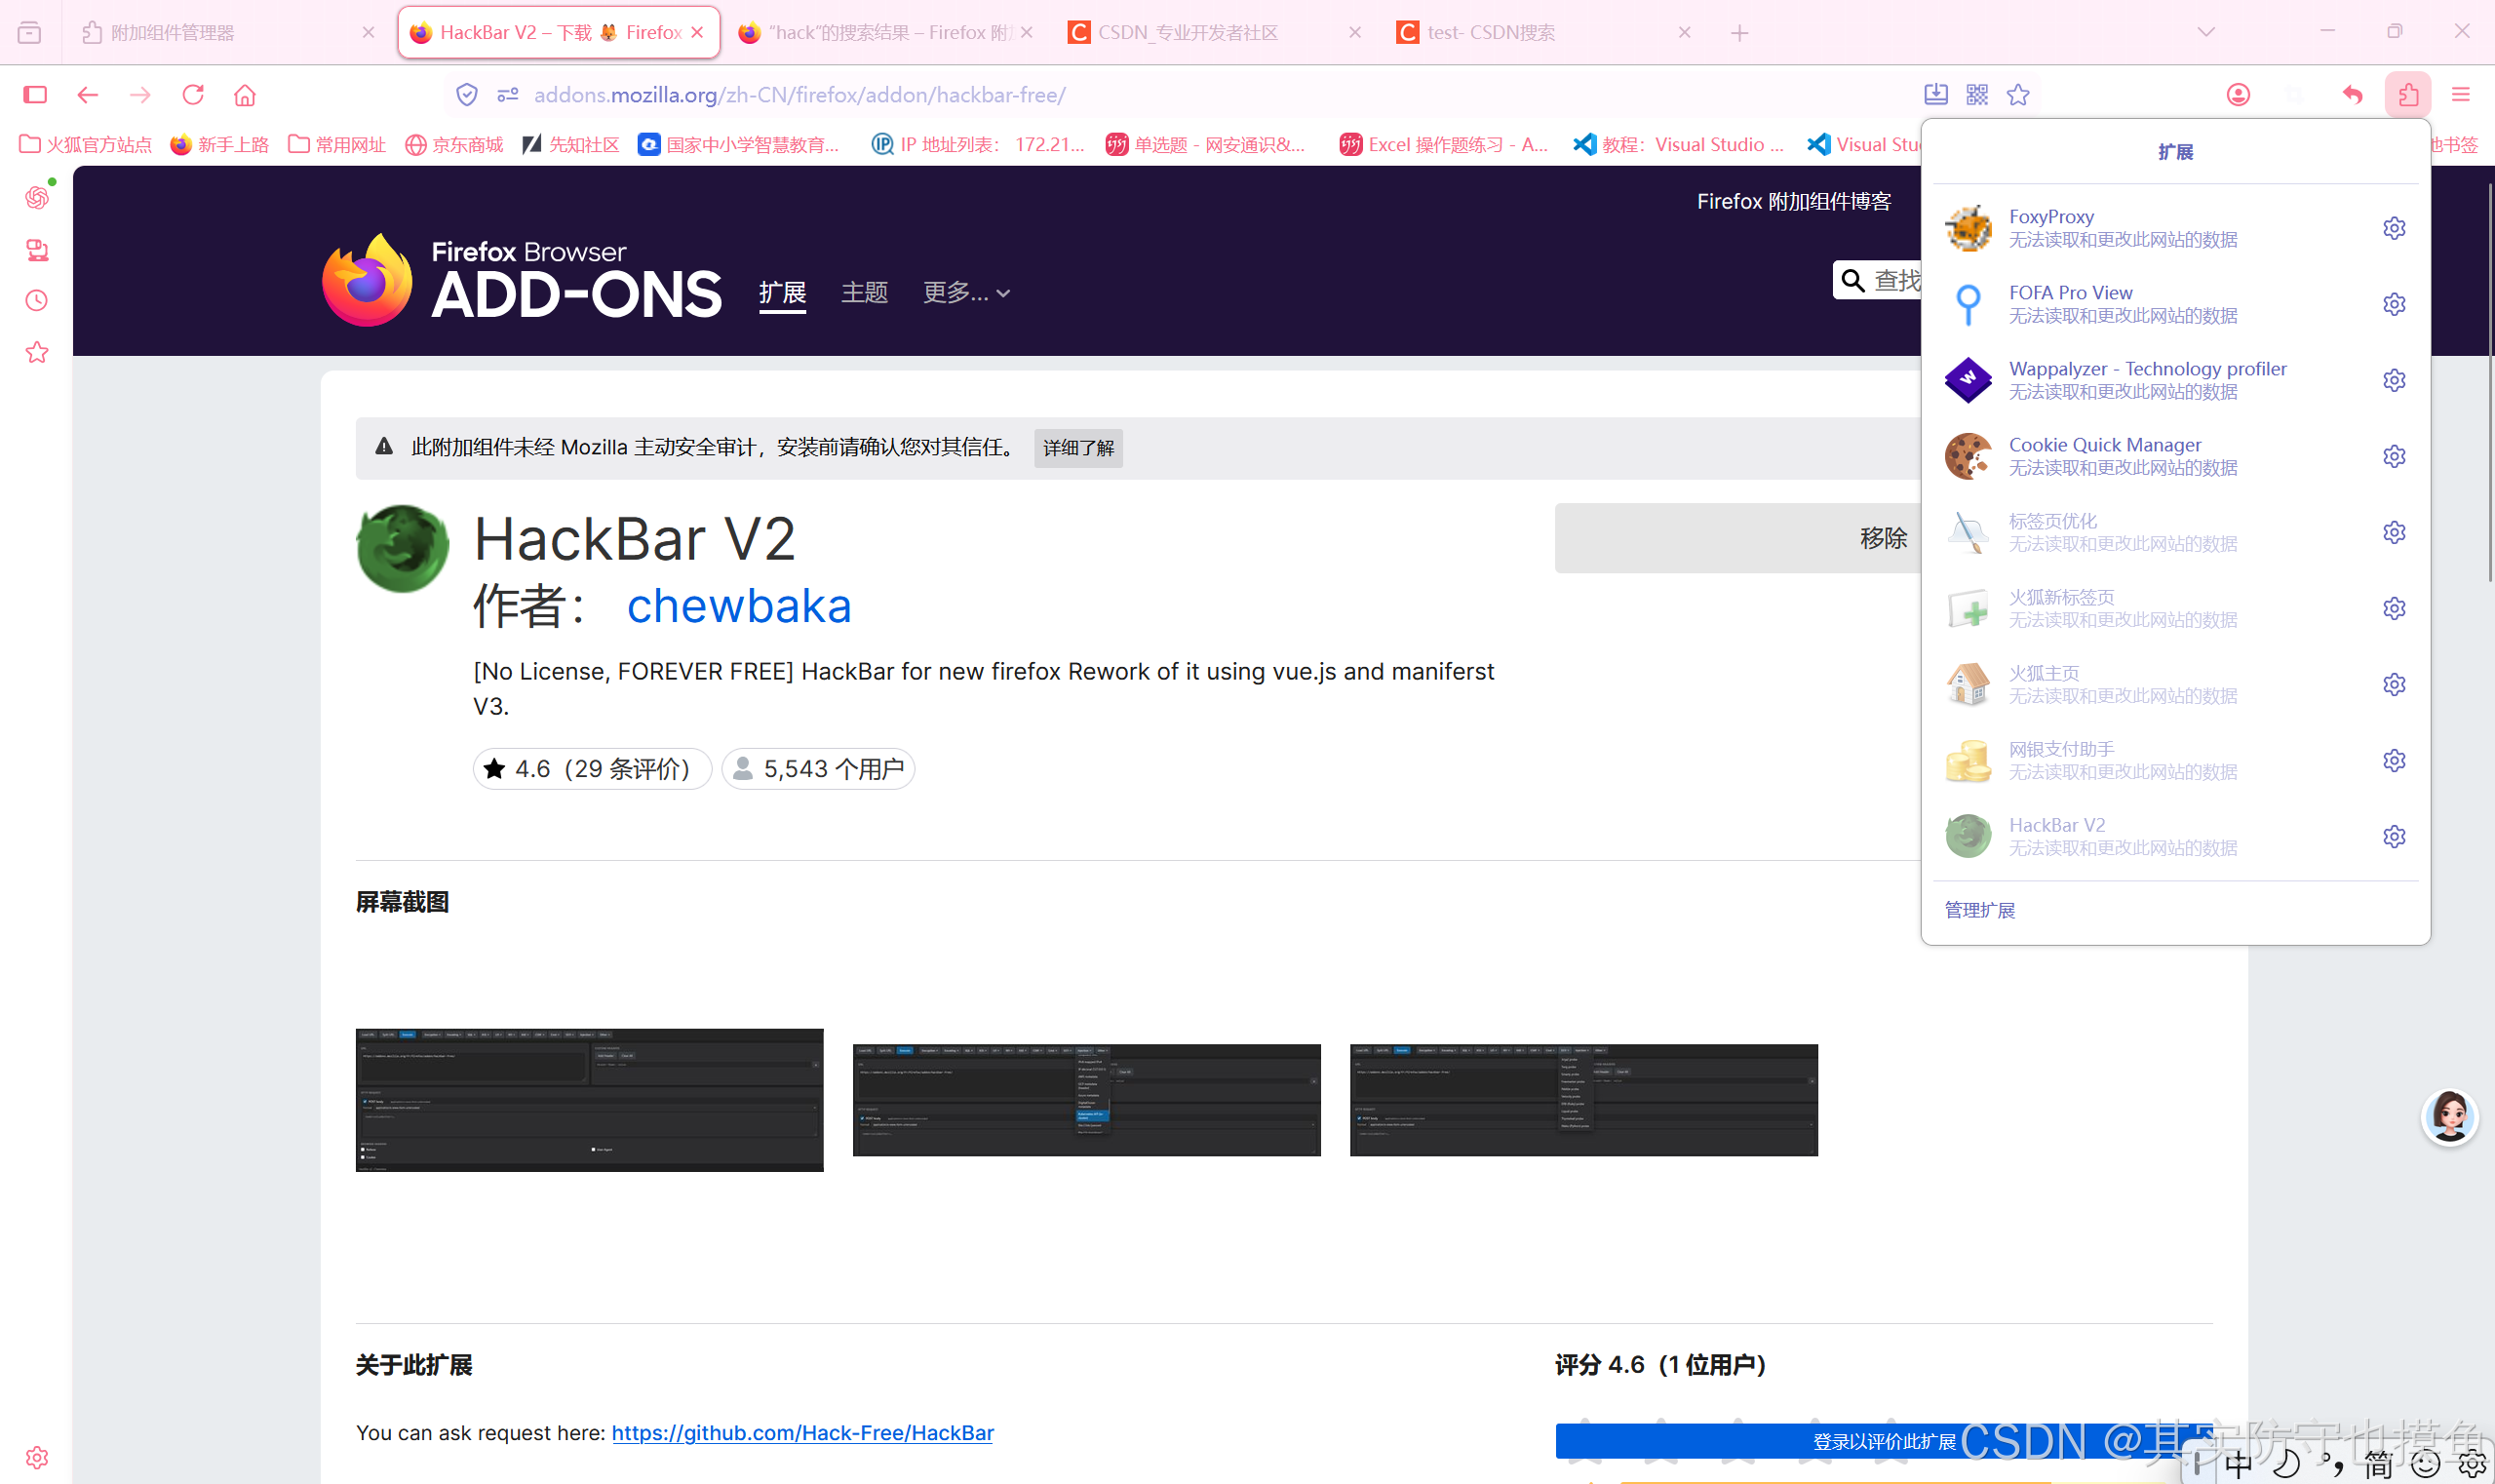Open the second HackBar screenshot thumbnail

[x=1086, y=1100]
